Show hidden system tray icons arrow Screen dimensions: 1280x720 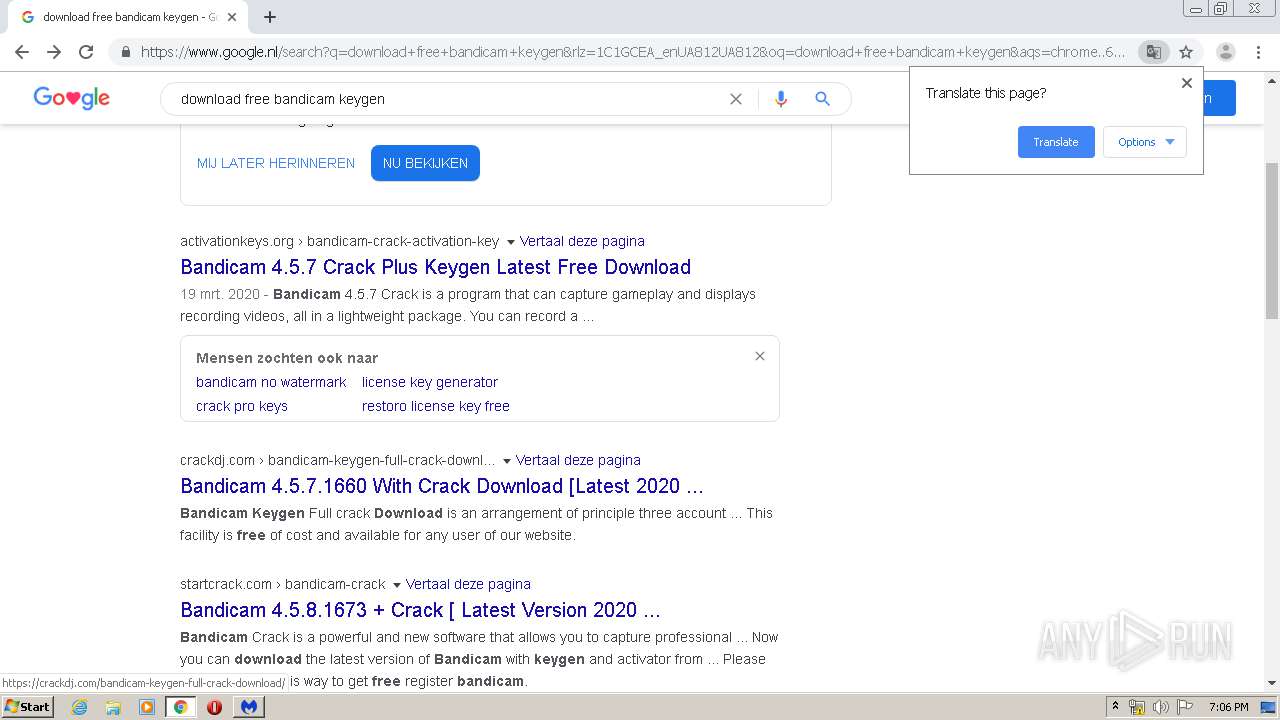(1115, 707)
